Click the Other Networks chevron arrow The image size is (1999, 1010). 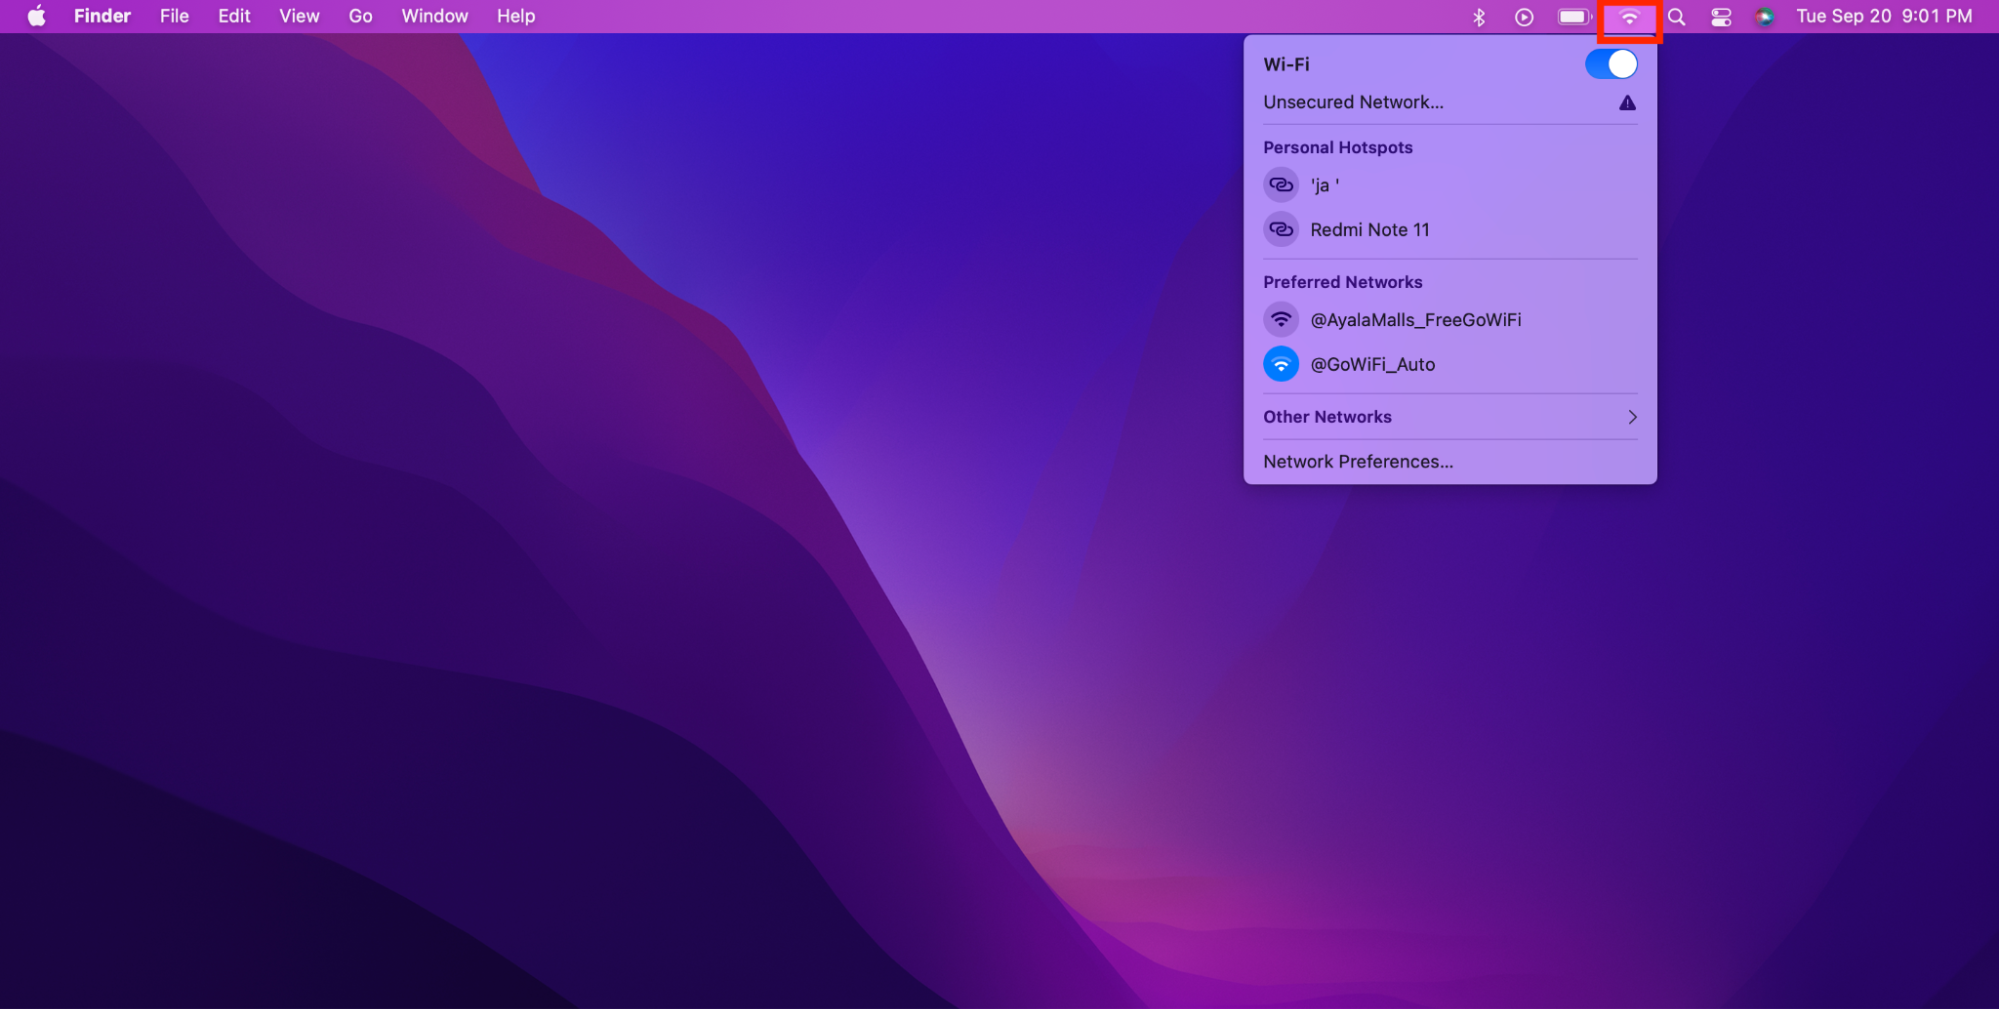click(1632, 417)
